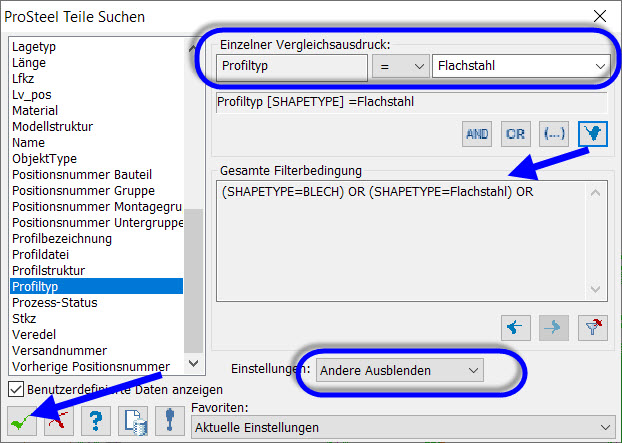This screenshot has height=443, width=622.
Task: Clear the filter with red-X funnel button
Action: tap(593, 328)
